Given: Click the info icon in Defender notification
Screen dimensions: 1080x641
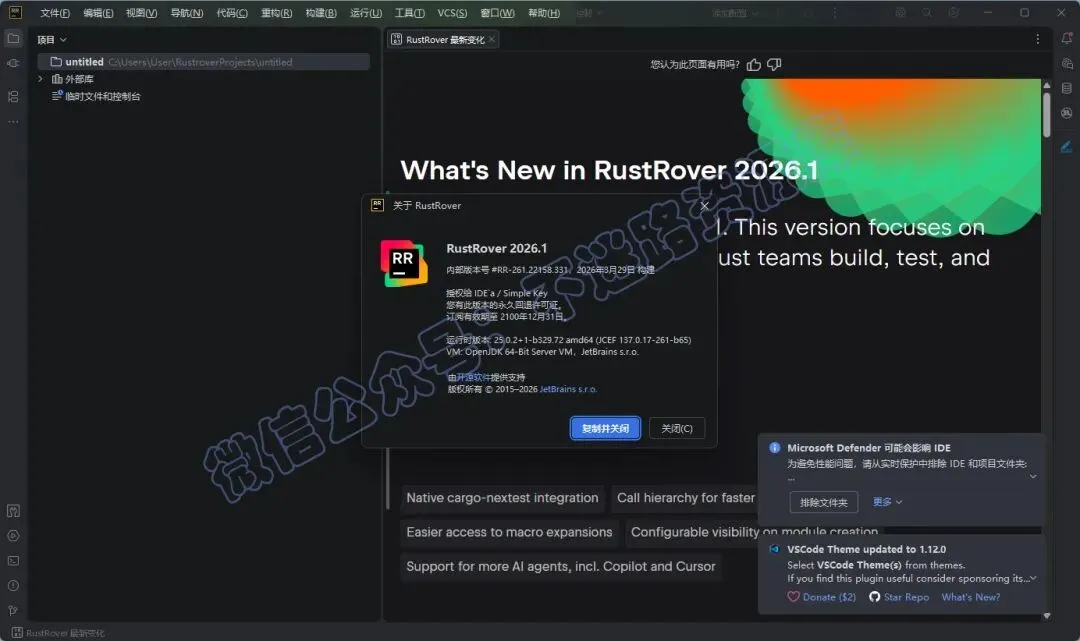Looking at the screenshot, I should pyautogui.click(x=774, y=448).
